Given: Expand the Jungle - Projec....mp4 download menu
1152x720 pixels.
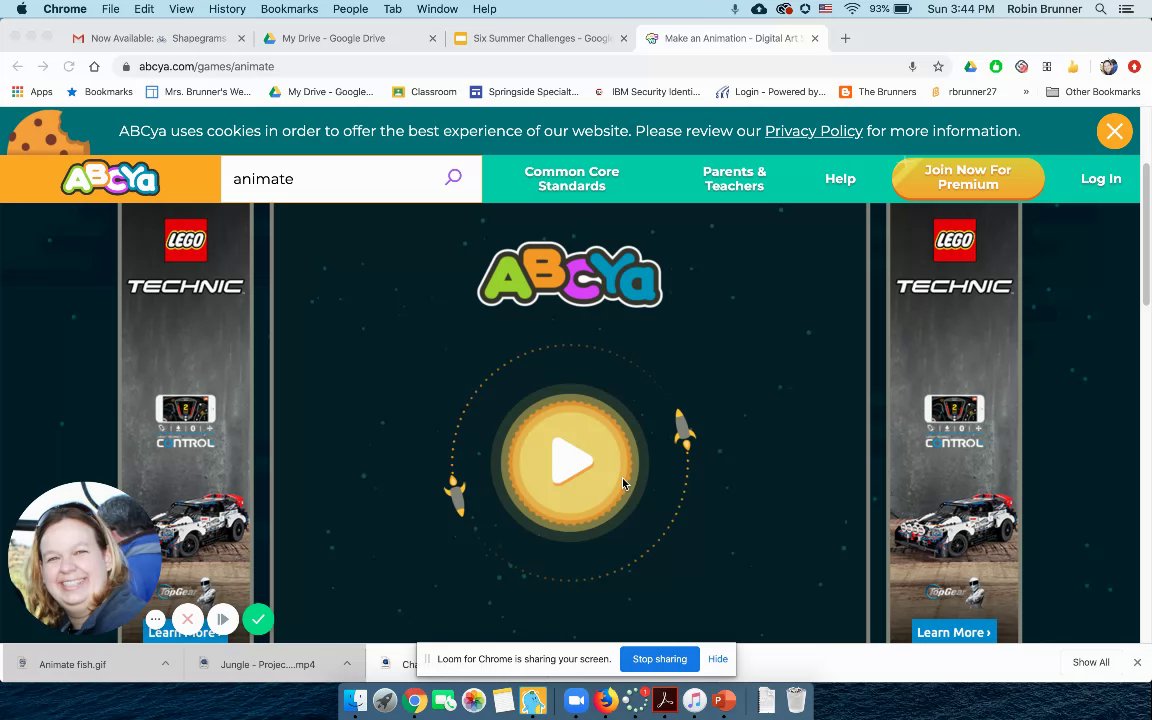Looking at the screenshot, I should [347, 663].
